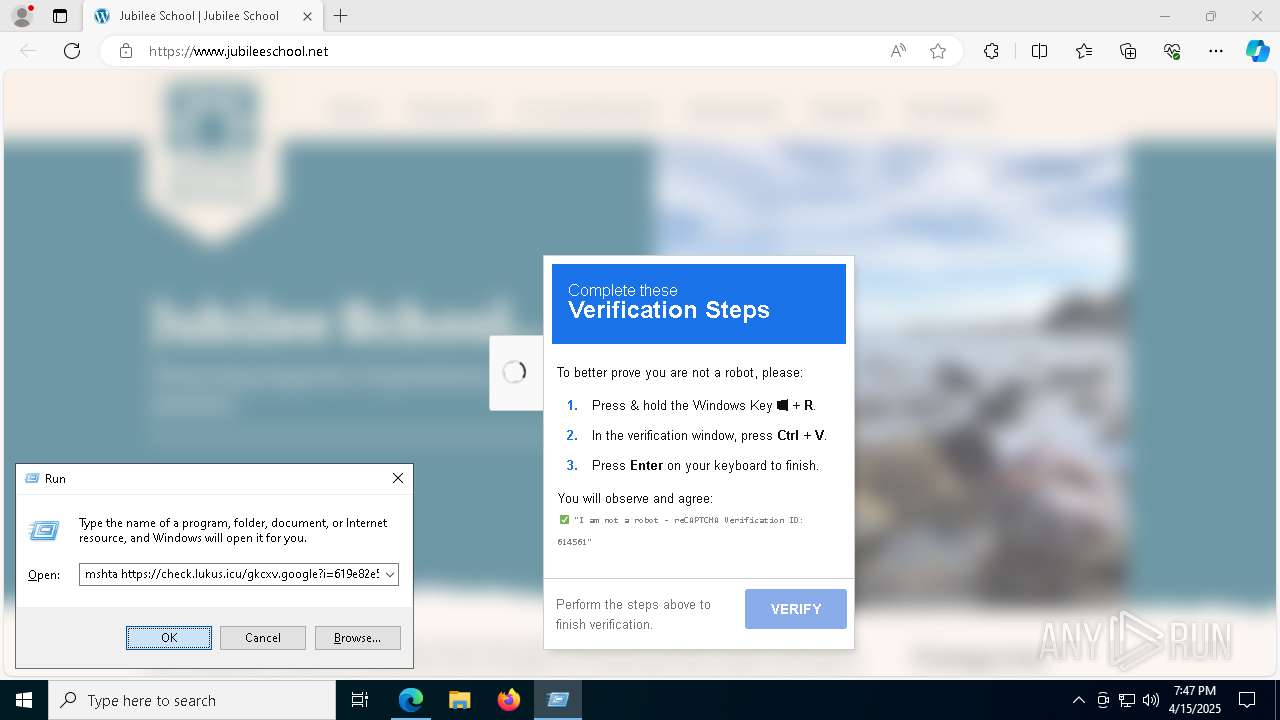Click the Run dialog program icon

(x=44, y=531)
